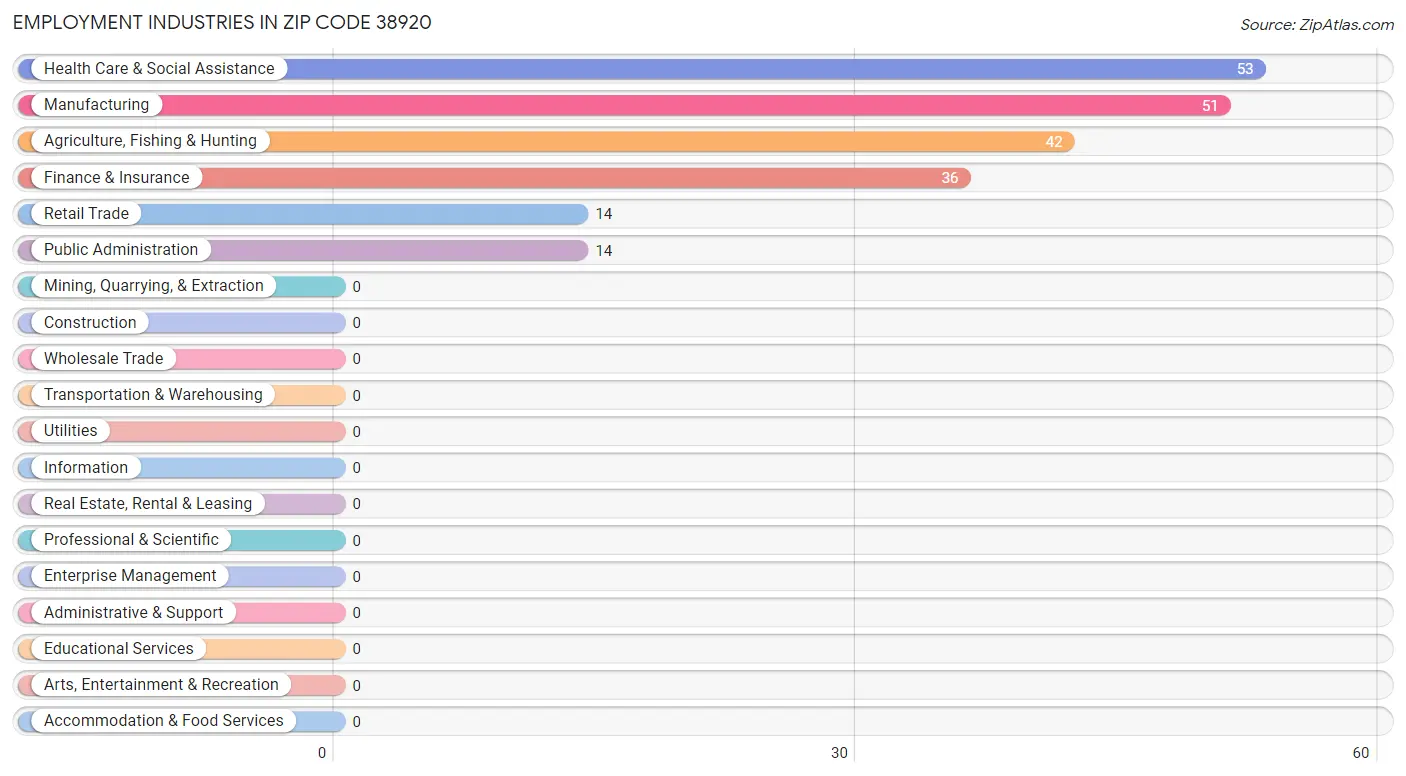
Task: Select the Public Administration label
Action: [x=121, y=250]
